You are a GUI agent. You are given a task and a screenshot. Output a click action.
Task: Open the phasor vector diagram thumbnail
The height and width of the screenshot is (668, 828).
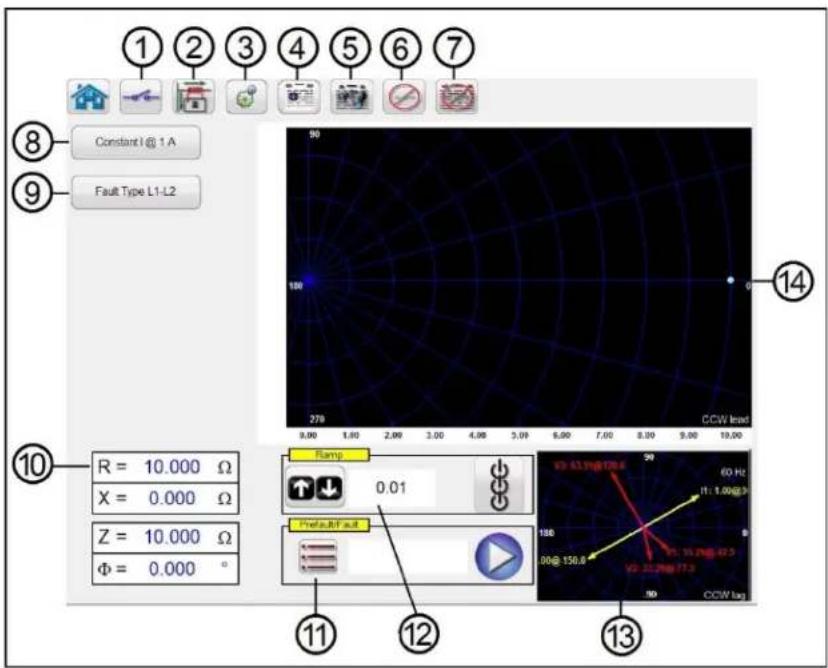pyautogui.click(x=644, y=526)
